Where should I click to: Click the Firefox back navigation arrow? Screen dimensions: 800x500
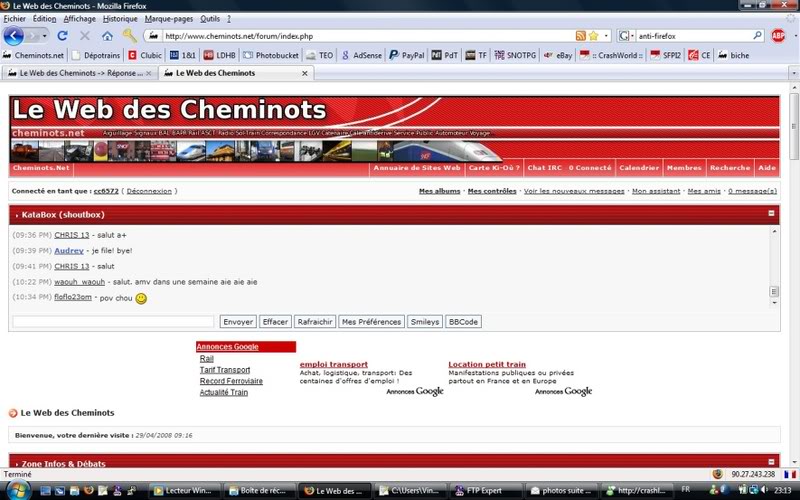13,36
